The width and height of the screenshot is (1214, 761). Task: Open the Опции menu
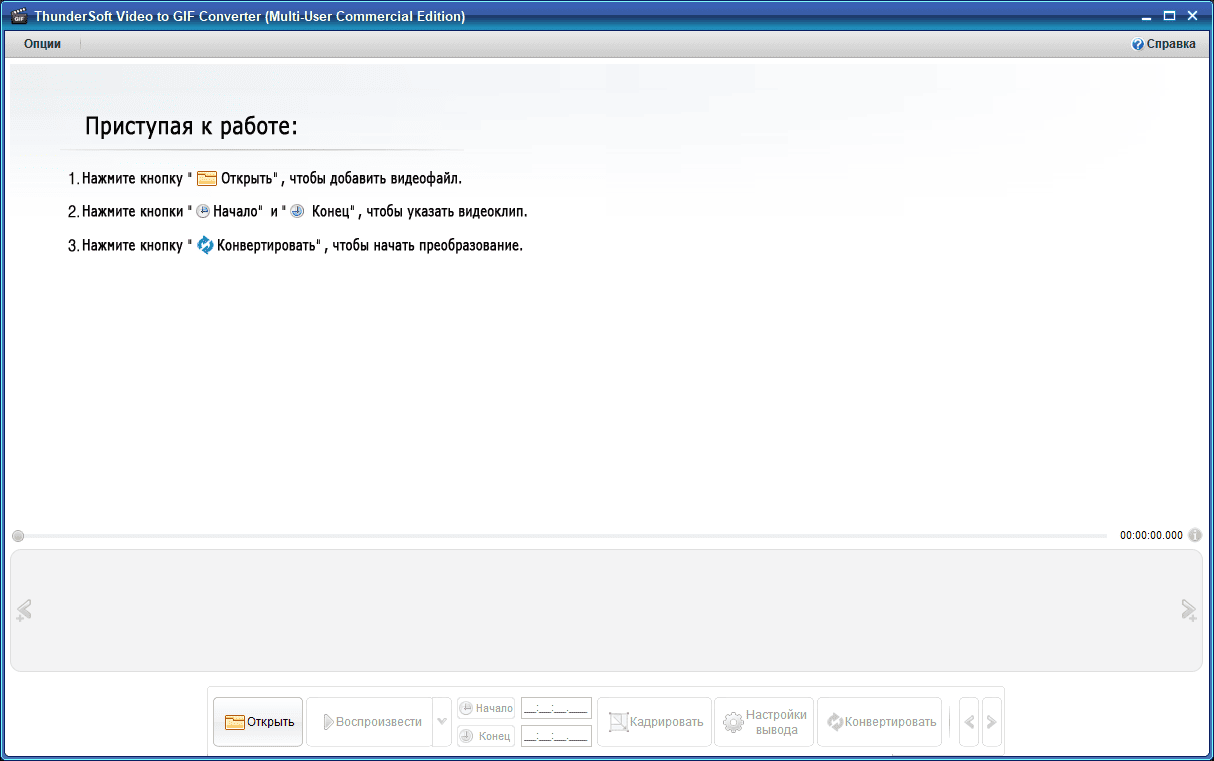tap(43, 44)
